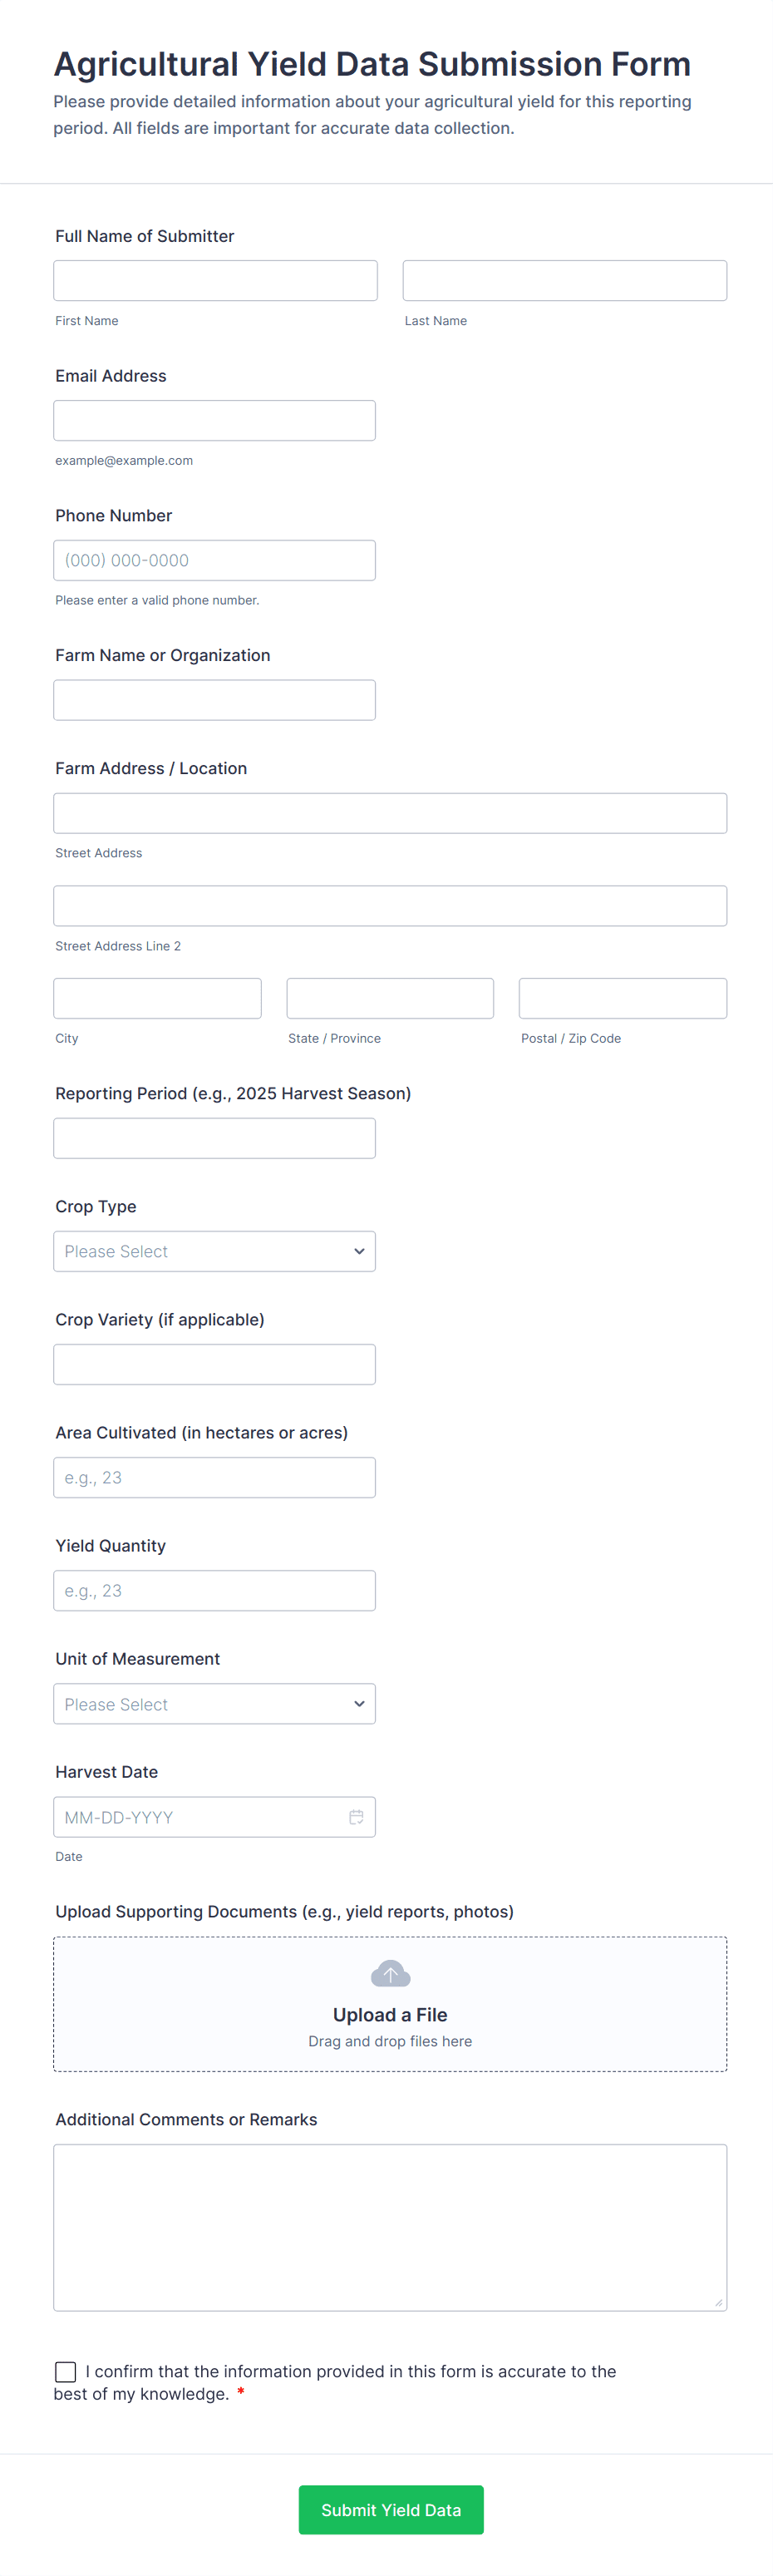Viewport: 773px width, 2576px height.
Task: Click the Additional Comments text area
Action: pyautogui.click(x=390, y=2227)
